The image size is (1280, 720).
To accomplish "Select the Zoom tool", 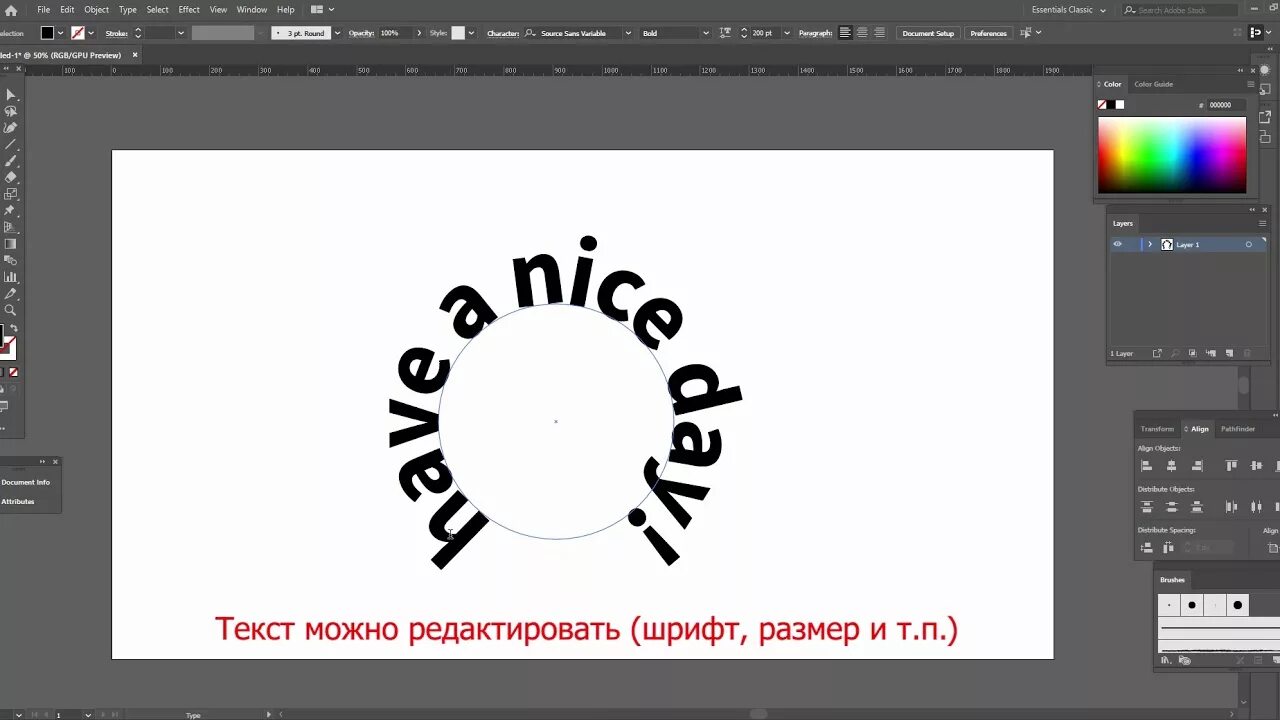I will 10,310.
